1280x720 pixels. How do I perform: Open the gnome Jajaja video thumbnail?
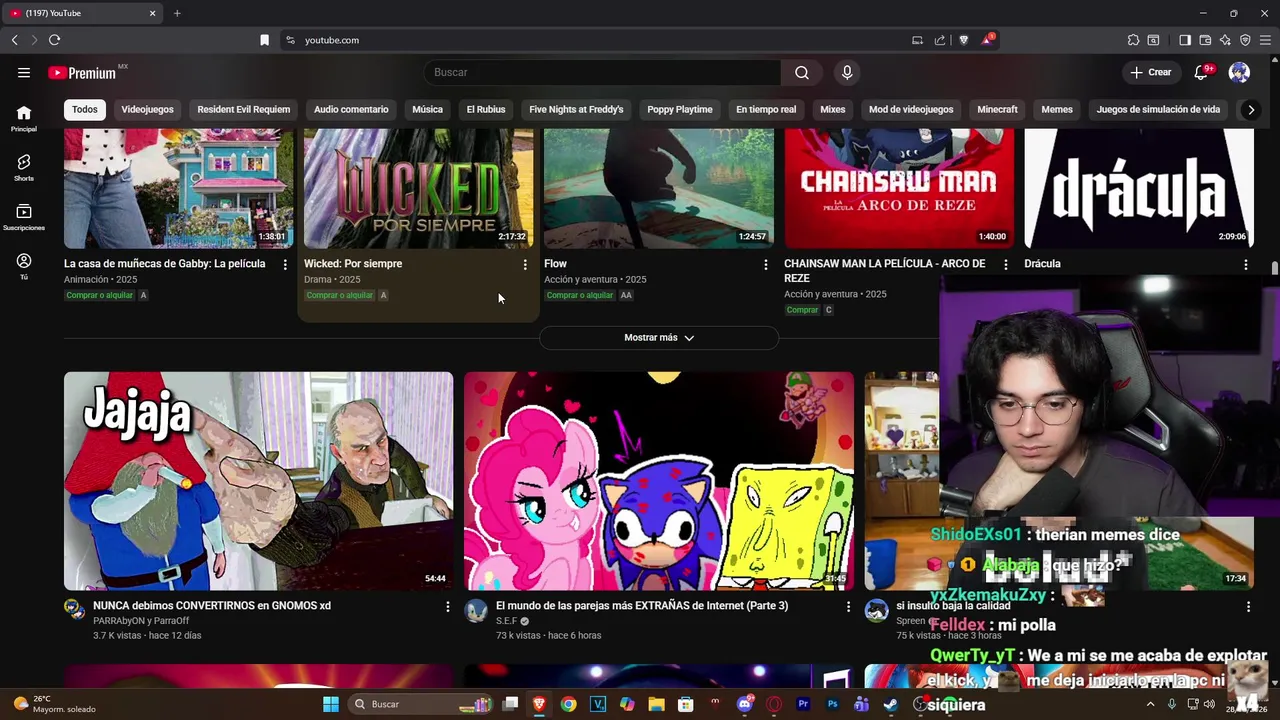258,481
